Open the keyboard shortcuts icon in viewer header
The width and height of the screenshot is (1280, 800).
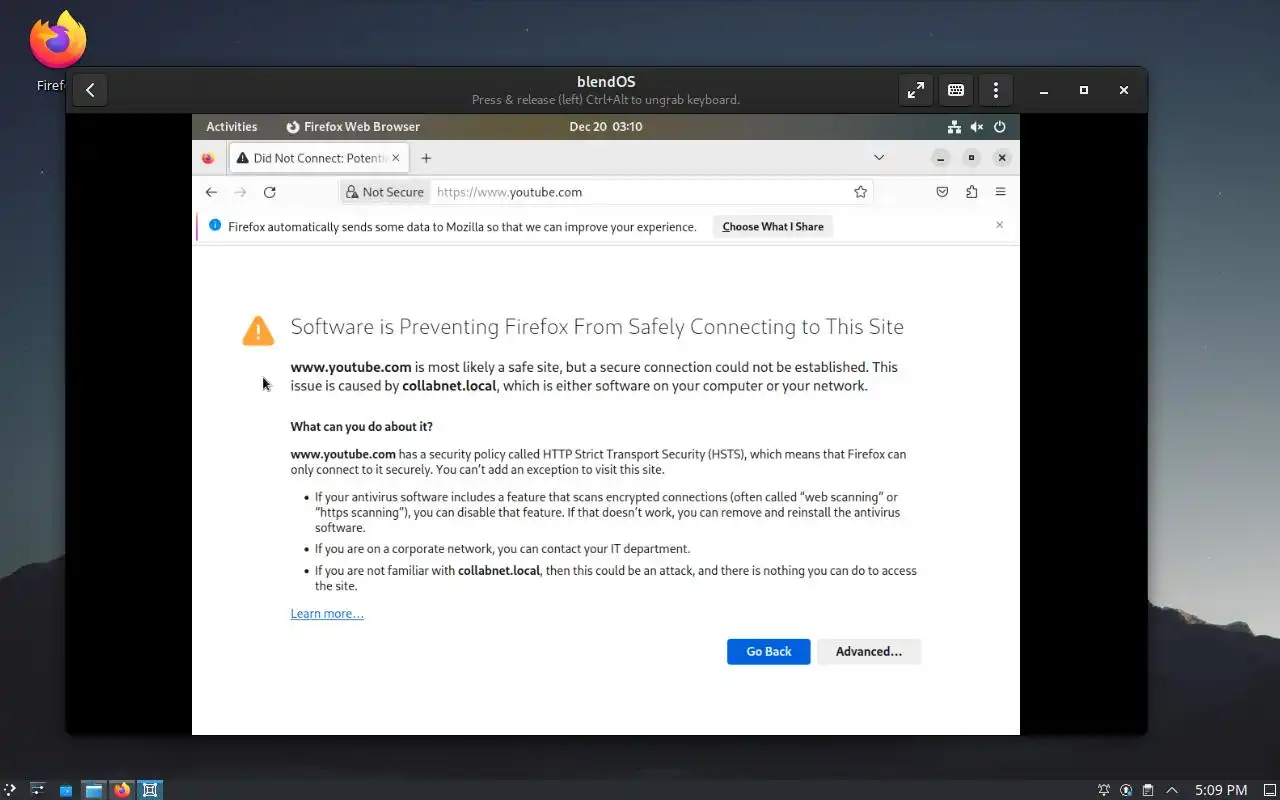[x=956, y=90]
